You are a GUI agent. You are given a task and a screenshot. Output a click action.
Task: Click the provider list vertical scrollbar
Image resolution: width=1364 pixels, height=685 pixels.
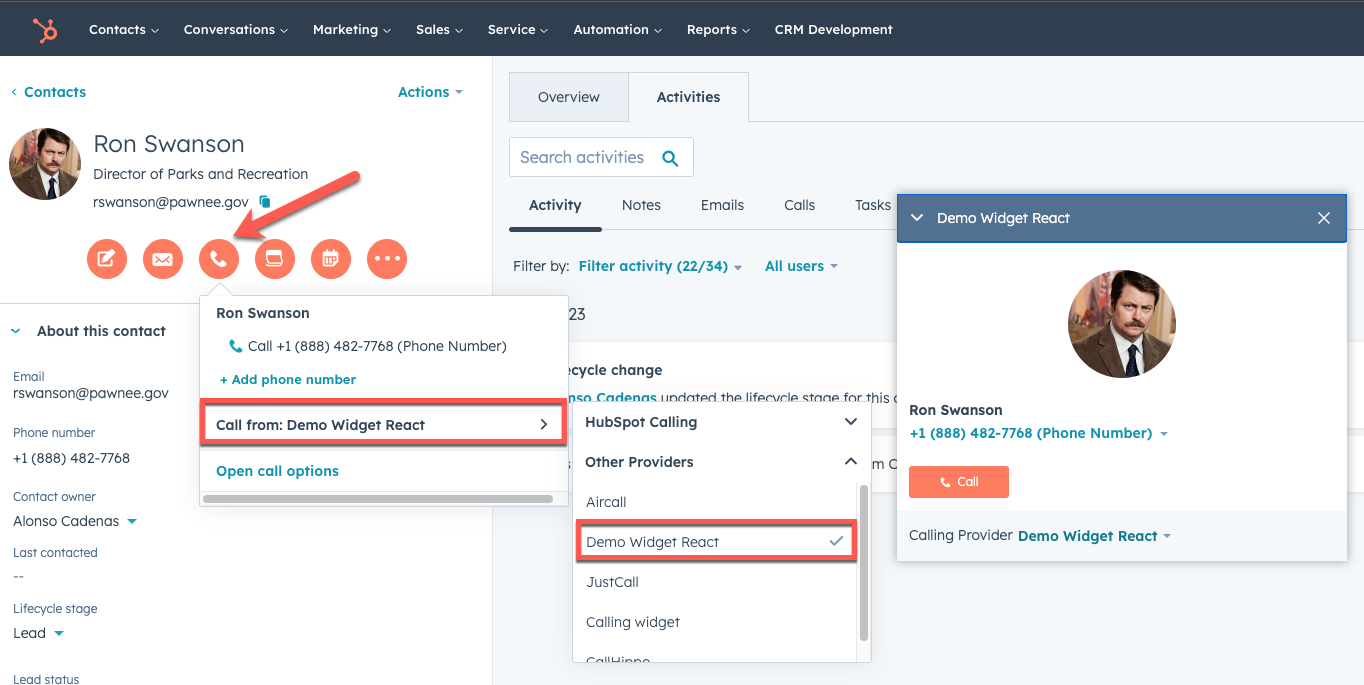864,560
